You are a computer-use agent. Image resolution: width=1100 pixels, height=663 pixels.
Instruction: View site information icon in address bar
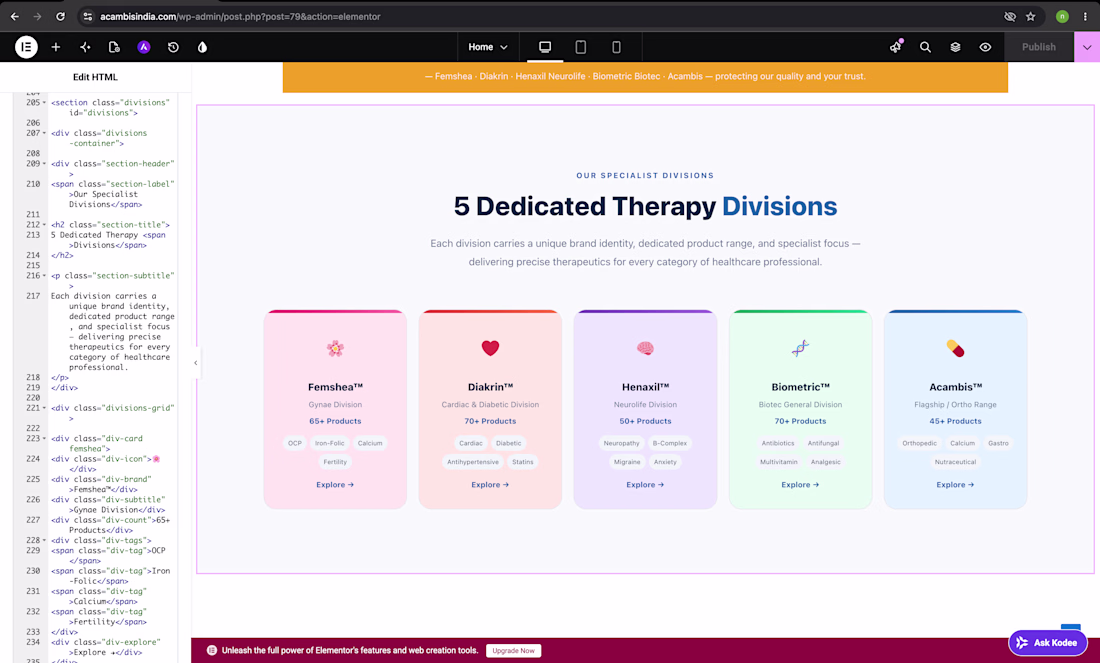tap(87, 16)
